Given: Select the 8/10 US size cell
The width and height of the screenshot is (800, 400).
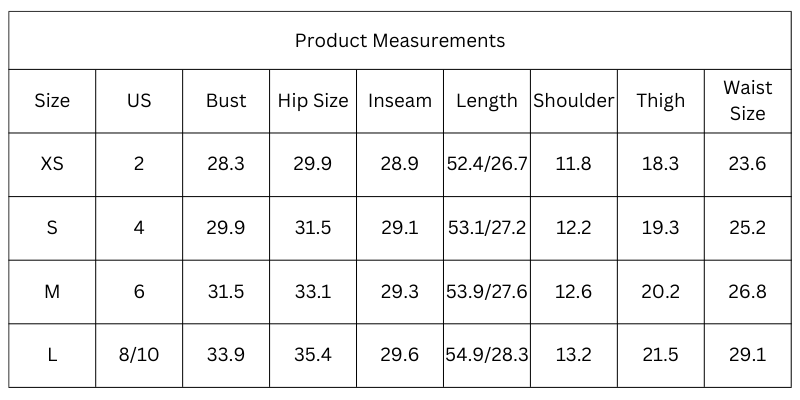Looking at the screenshot, I should [139, 355].
